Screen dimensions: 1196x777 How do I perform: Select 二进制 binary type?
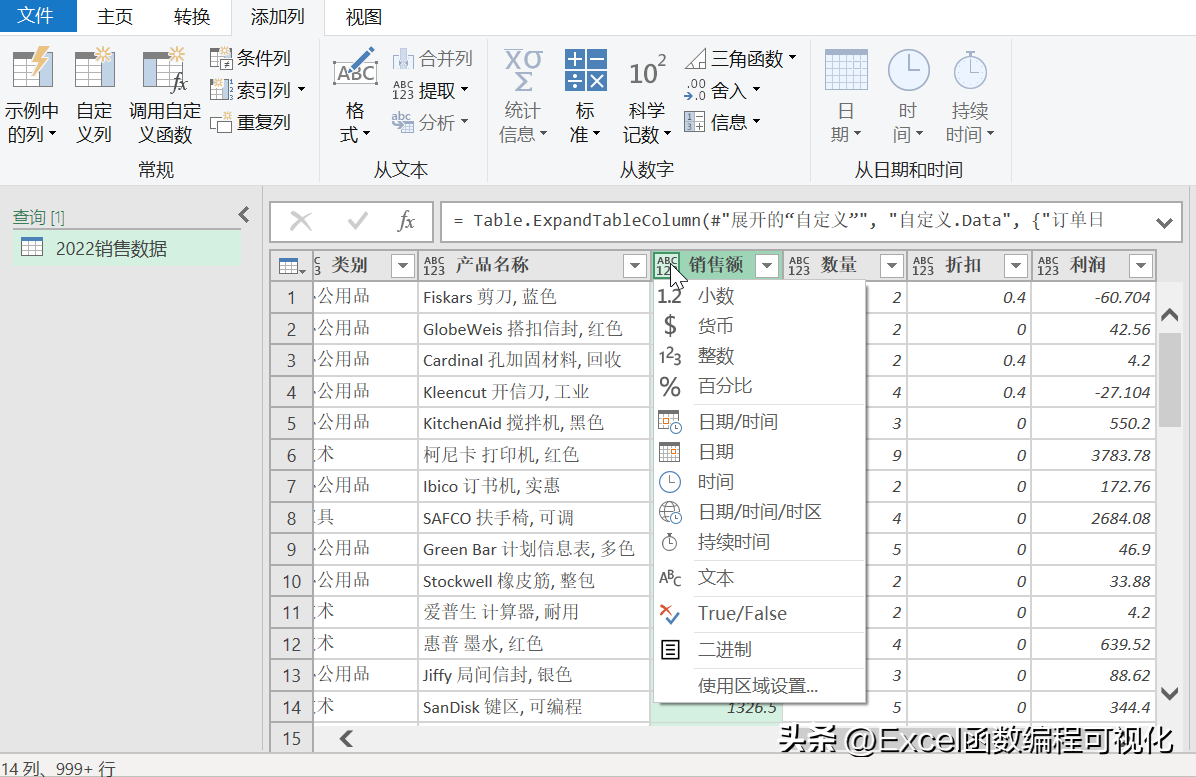coord(760,650)
